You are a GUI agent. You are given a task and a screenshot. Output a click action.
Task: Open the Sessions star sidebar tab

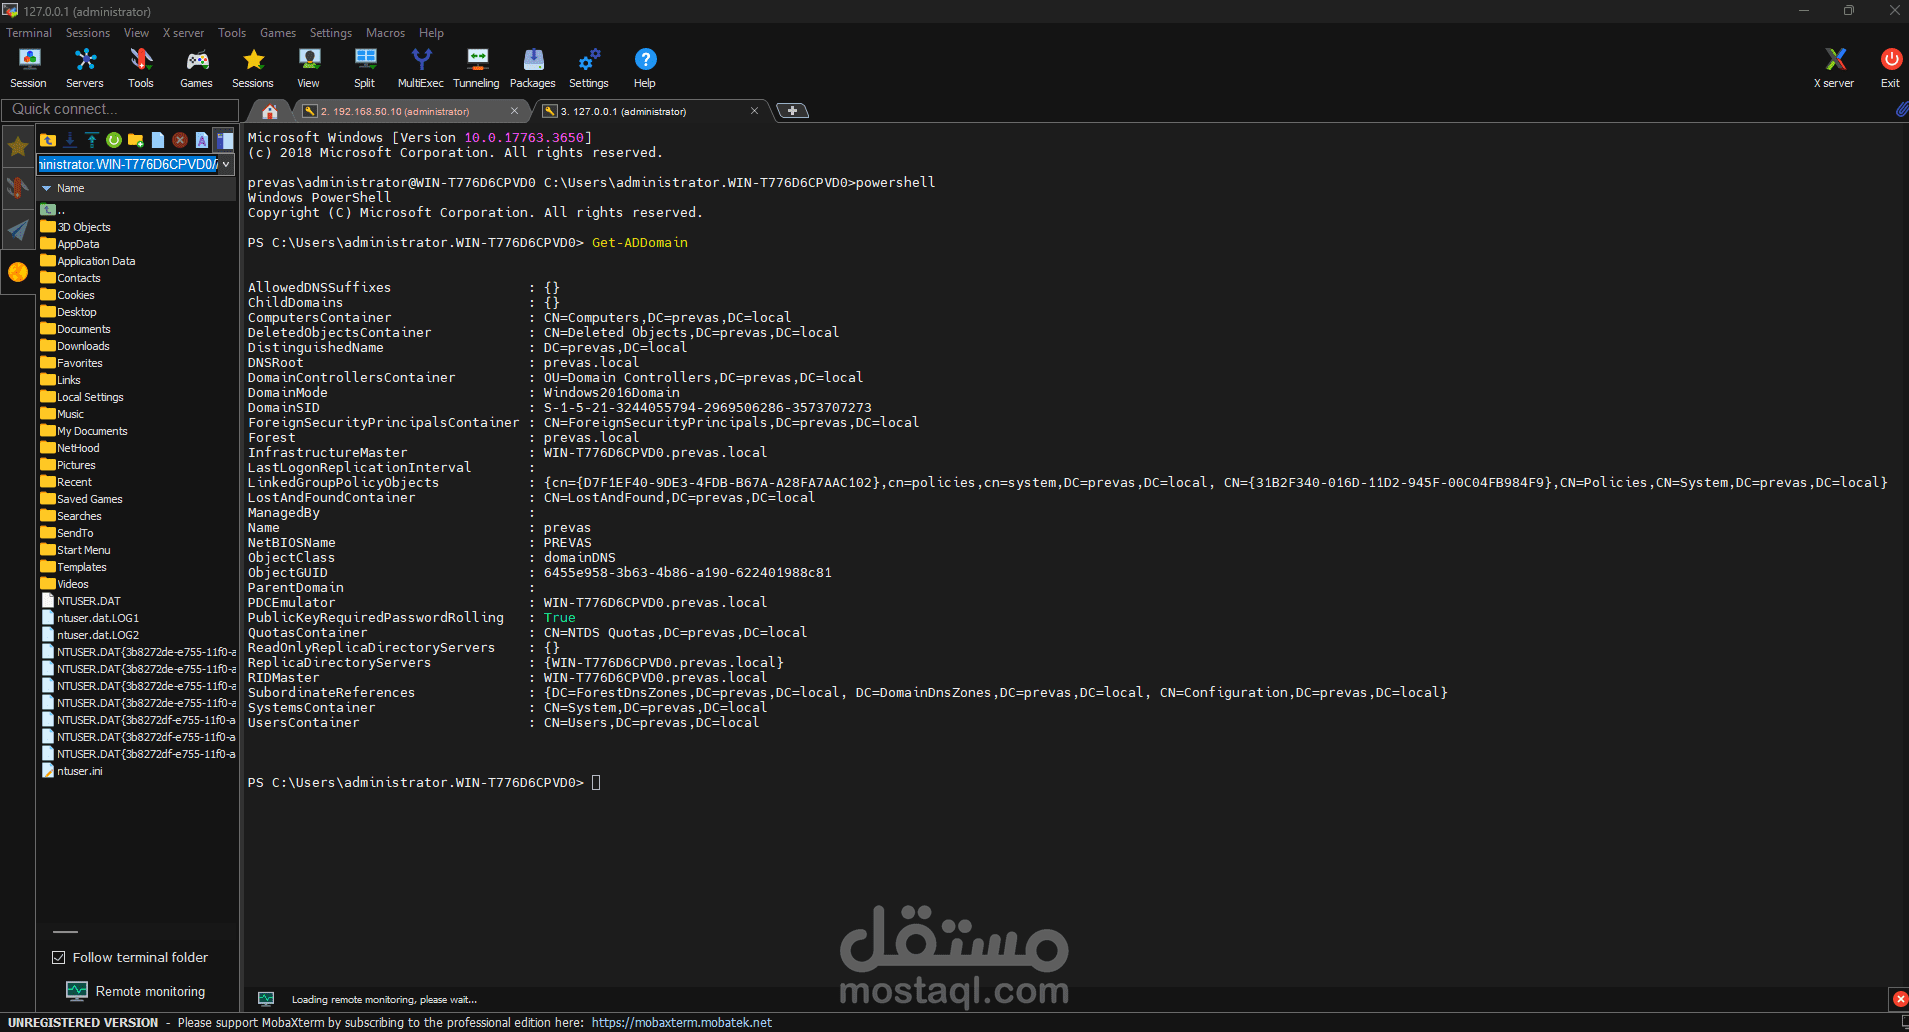(18, 147)
